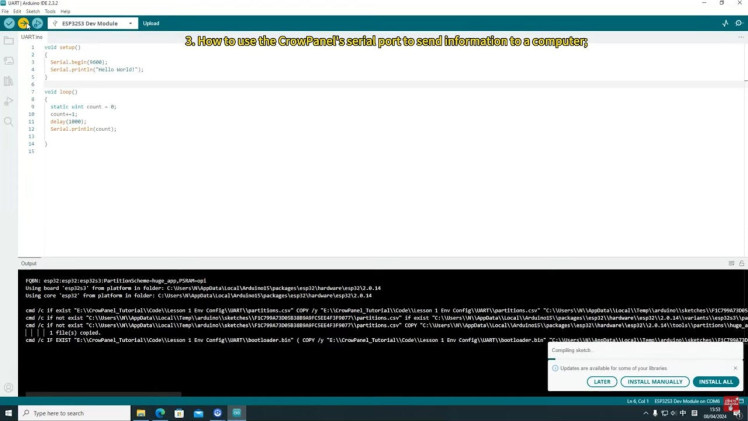Click the Upload arrow button
This screenshot has height=421, width=748.
coord(23,23)
